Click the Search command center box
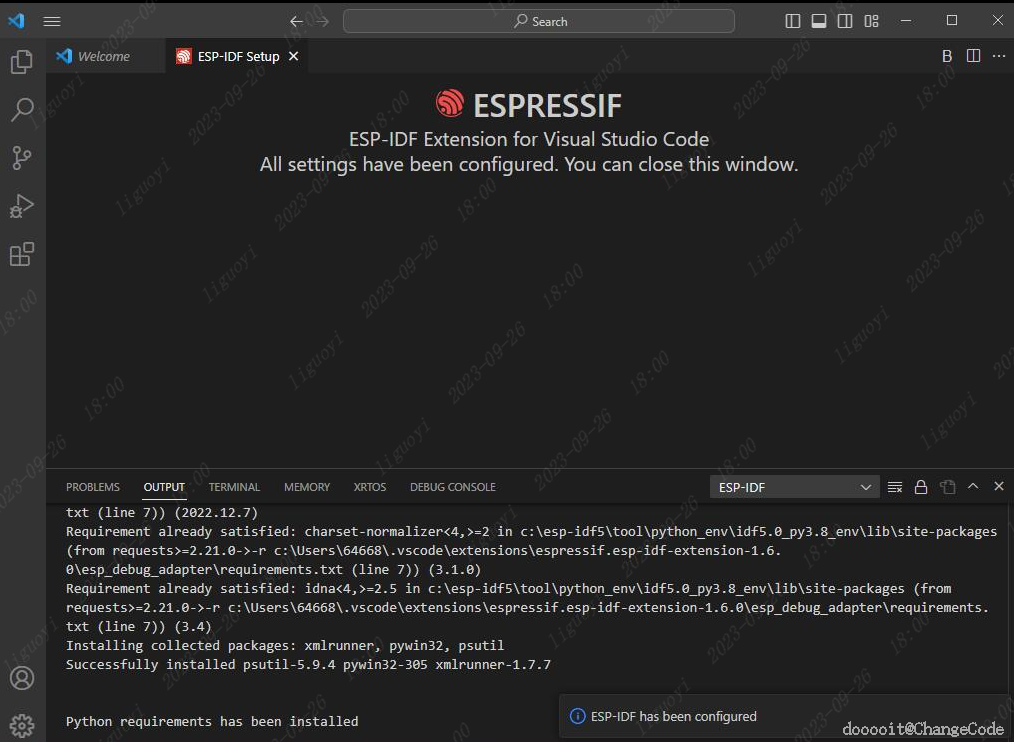This screenshot has width=1014, height=742. [539, 21]
